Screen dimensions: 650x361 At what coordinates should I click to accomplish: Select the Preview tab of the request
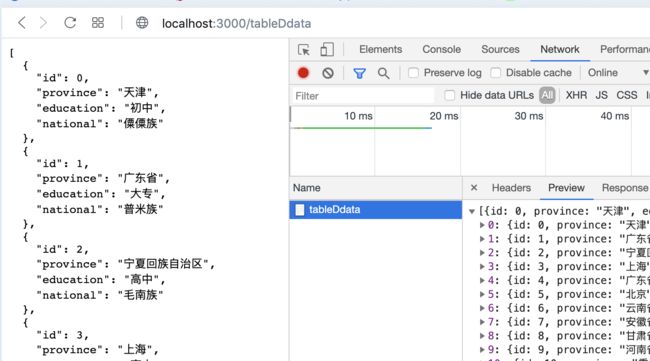pyautogui.click(x=566, y=188)
